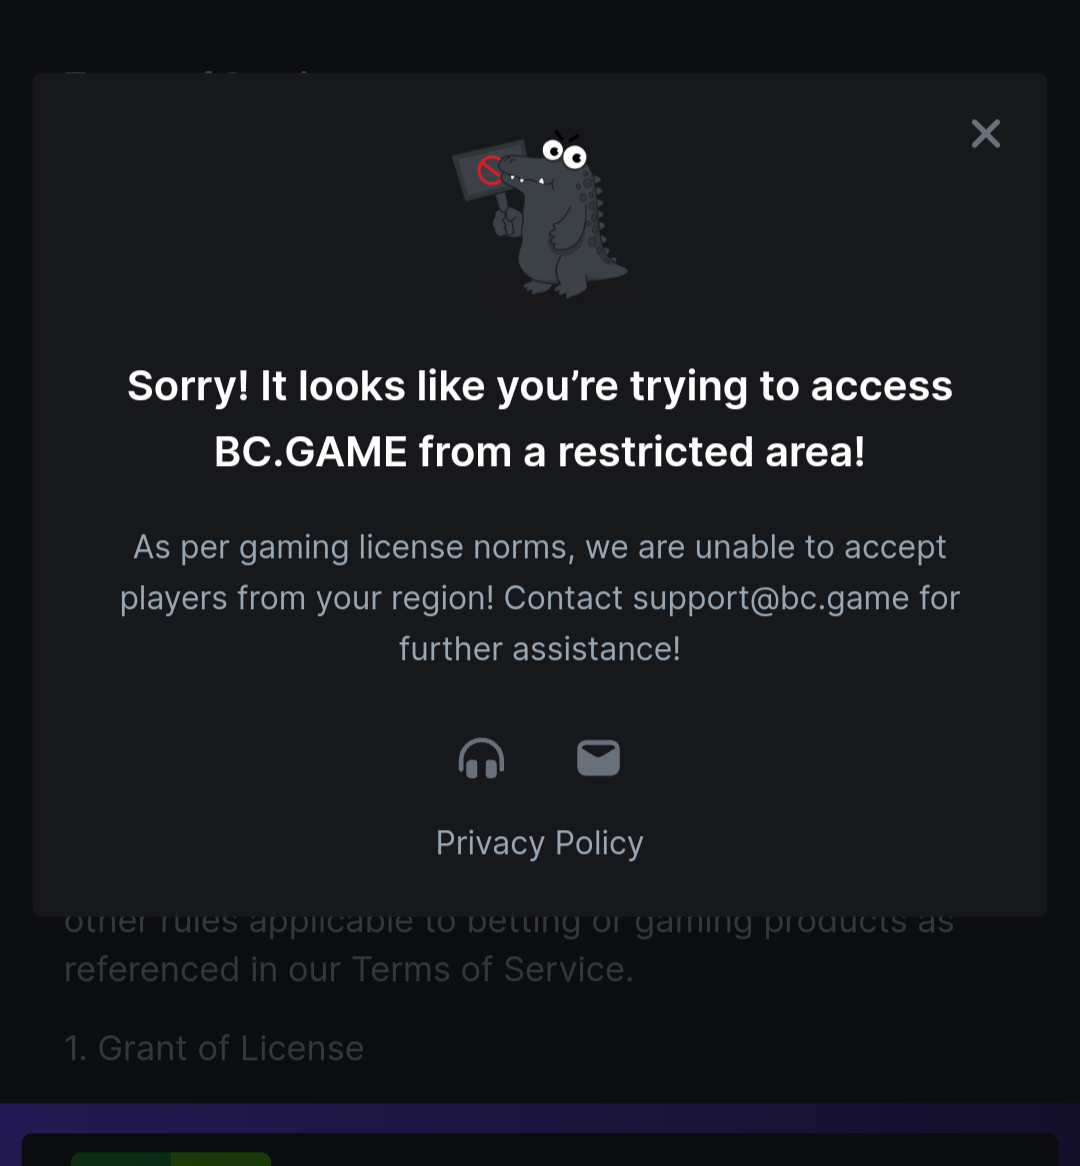Click the cut-off 'other rules applicable' line
This screenshot has width=1080, height=1166.
(x=509, y=925)
